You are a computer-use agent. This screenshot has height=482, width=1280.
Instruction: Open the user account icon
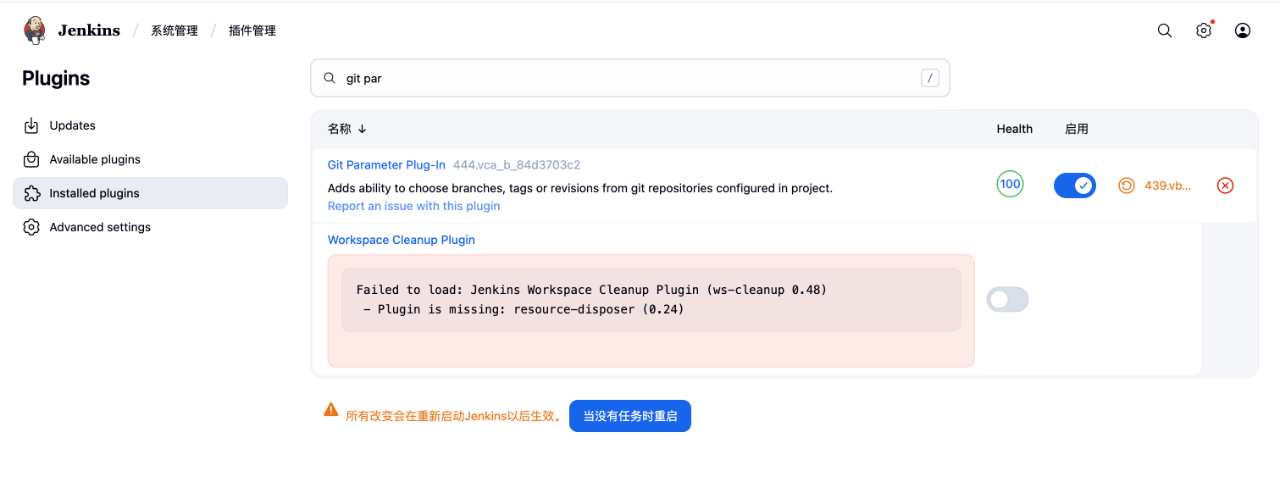pos(1243,31)
